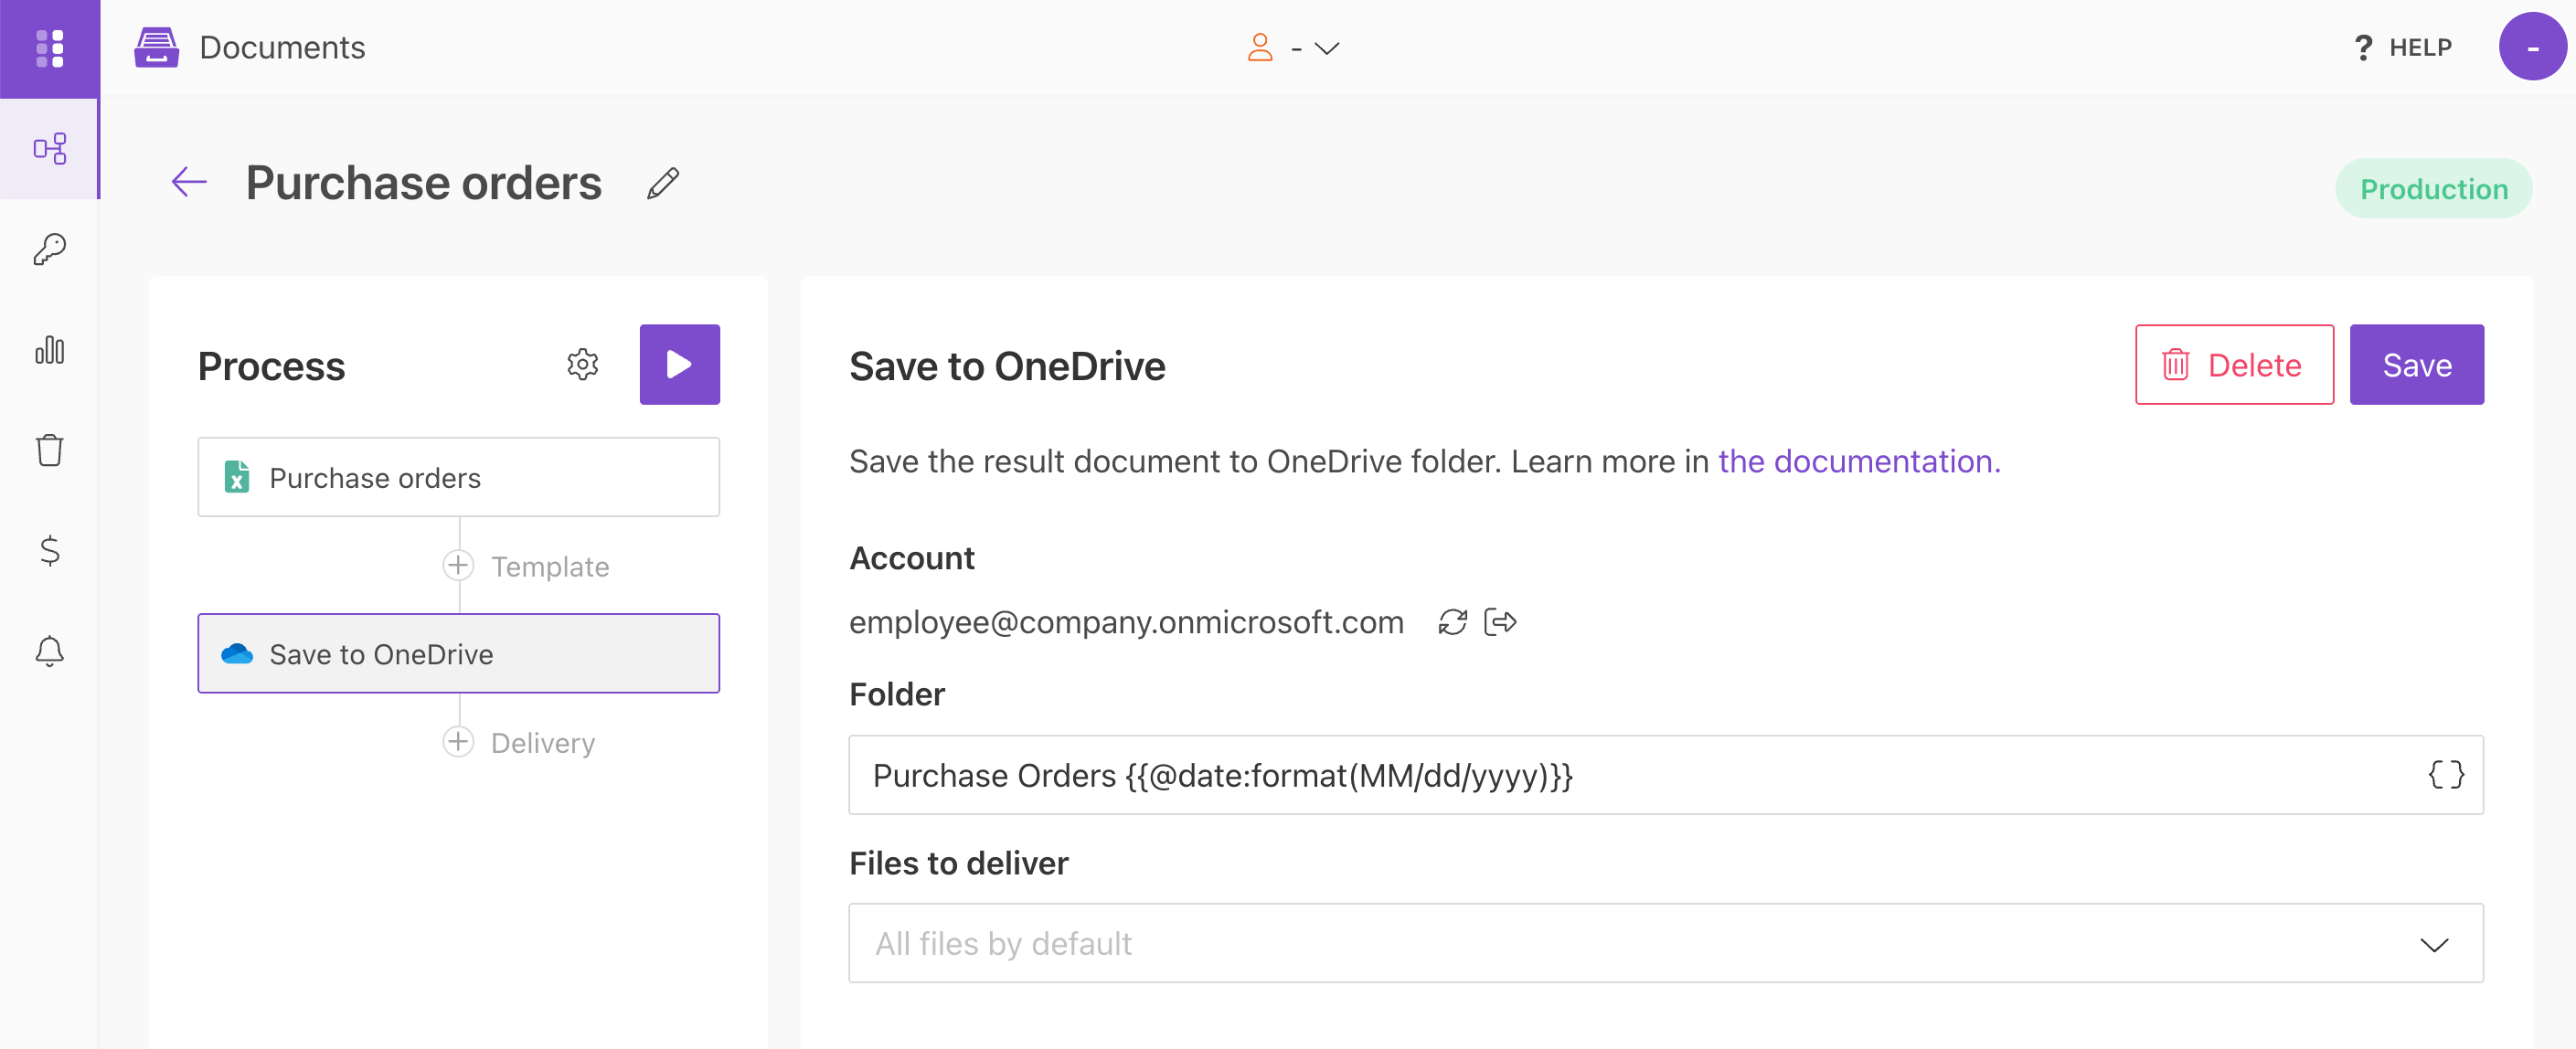Open the API keys sidebar icon
This screenshot has height=1049, width=2576.
click(49, 249)
